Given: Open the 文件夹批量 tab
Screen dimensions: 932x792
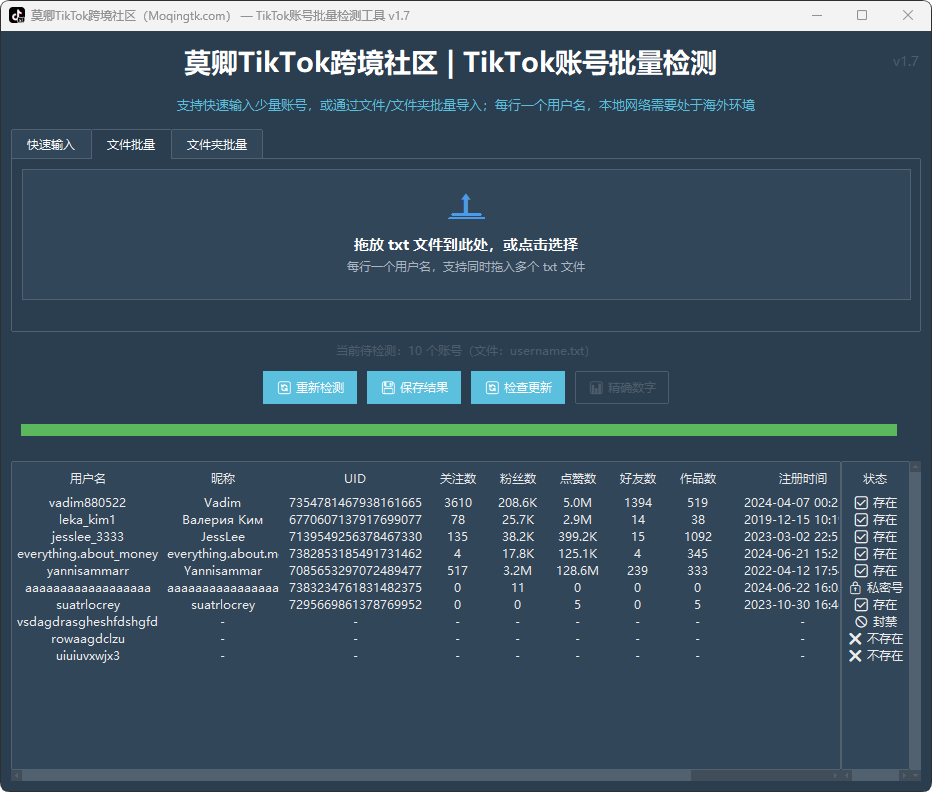Looking at the screenshot, I should pos(217,144).
